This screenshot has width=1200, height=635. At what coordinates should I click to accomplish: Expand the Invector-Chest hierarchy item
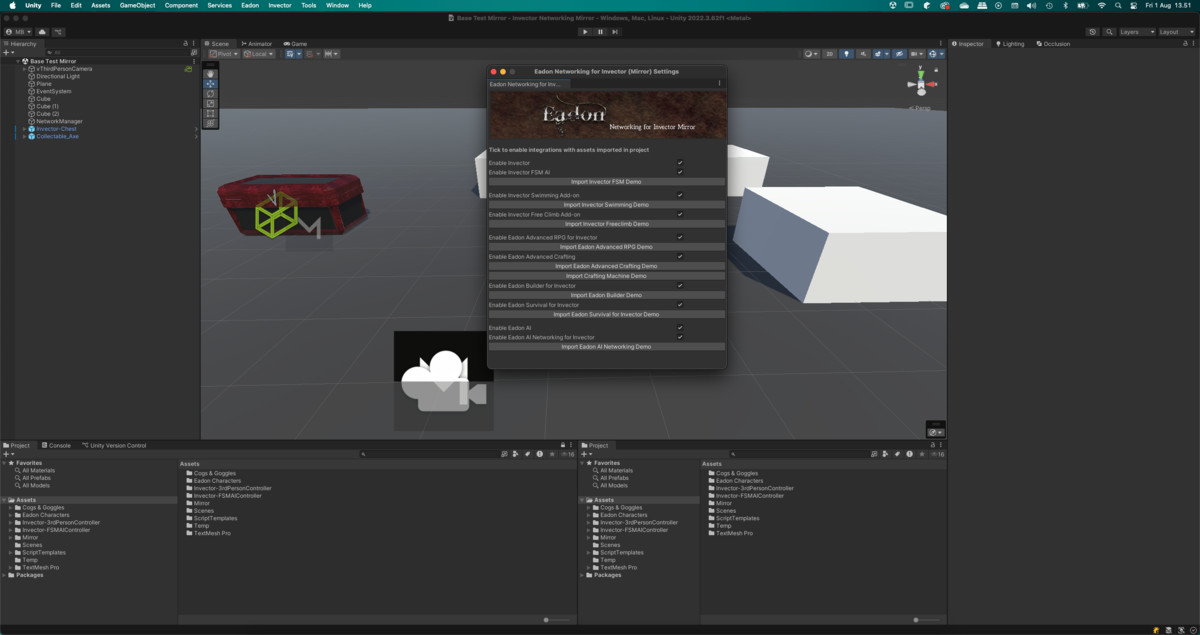(24, 129)
